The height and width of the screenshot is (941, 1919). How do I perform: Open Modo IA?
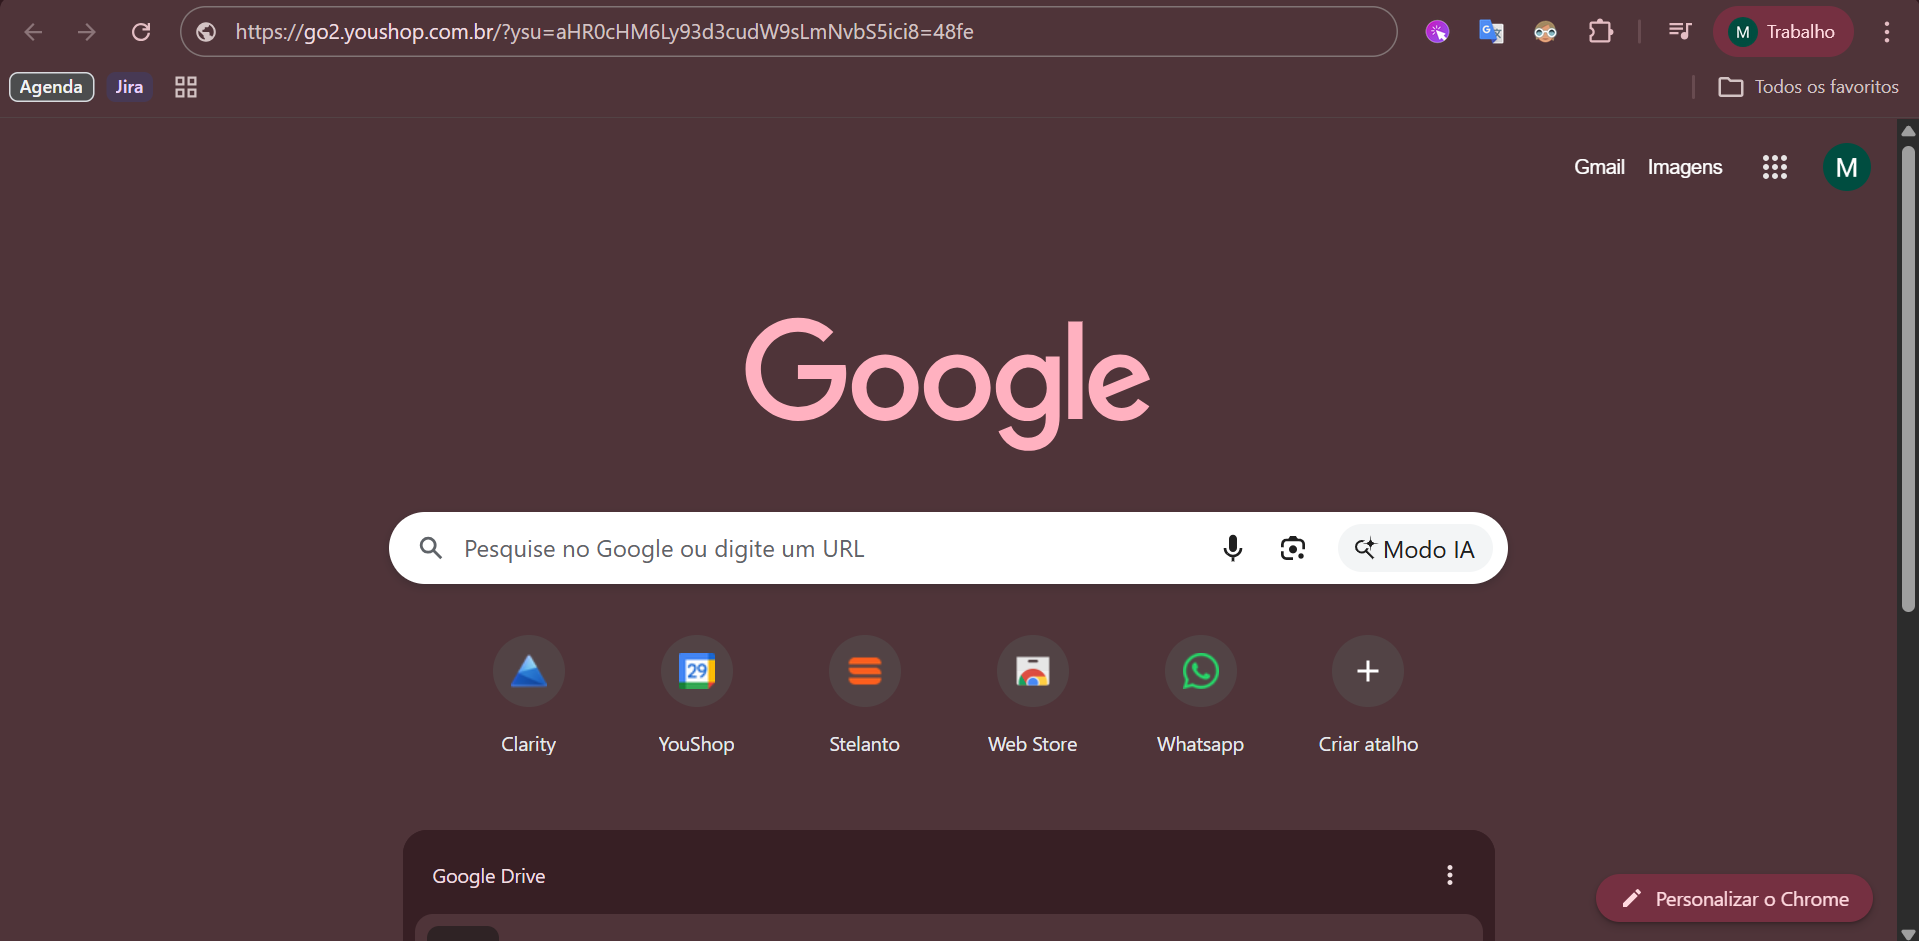(1415, 548)
